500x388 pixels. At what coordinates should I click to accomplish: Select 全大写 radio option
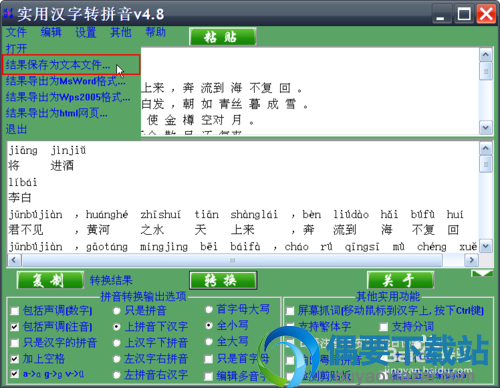click(x=209, y=342)
